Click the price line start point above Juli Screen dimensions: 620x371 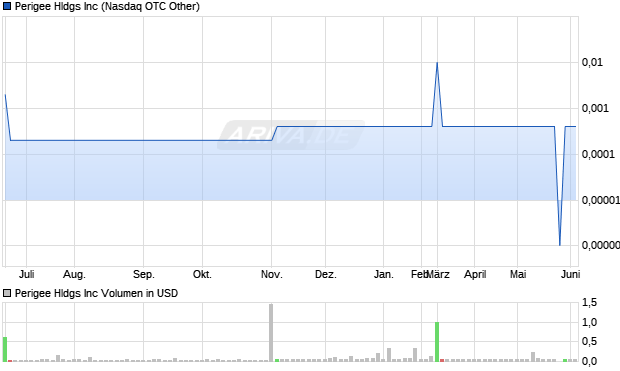5,95
